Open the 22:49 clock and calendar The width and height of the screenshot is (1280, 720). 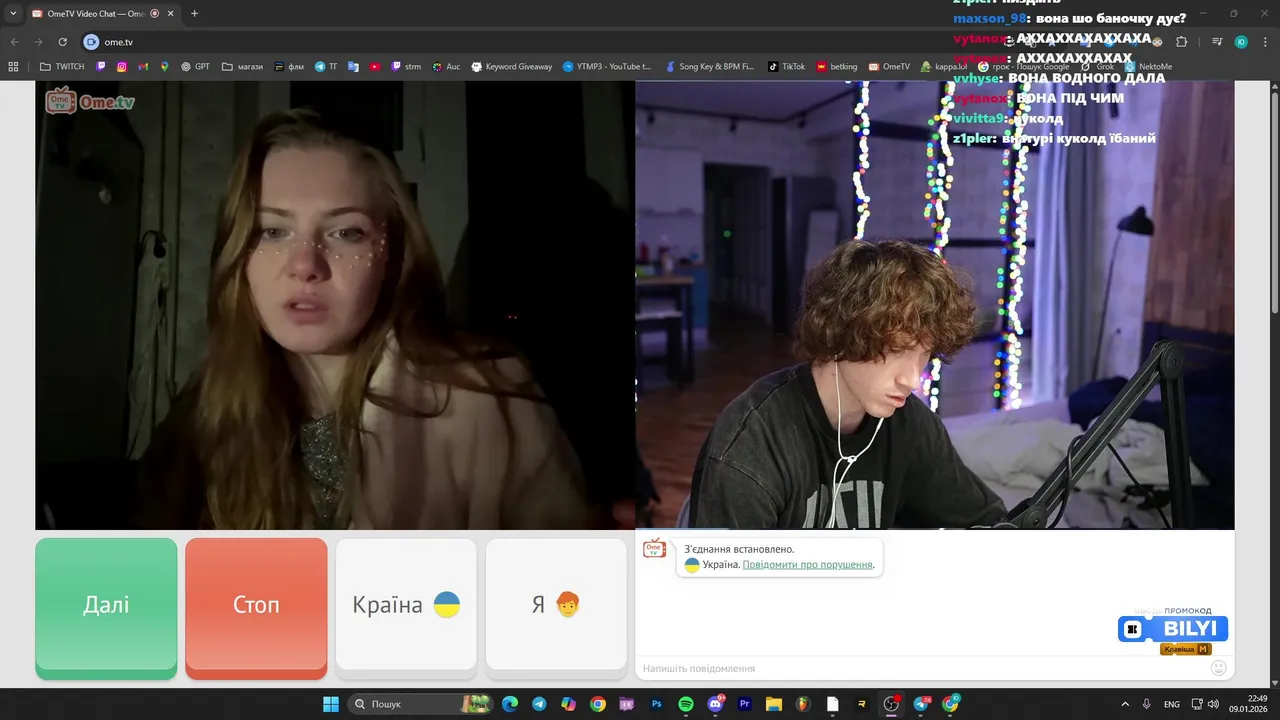(1249, 704)
